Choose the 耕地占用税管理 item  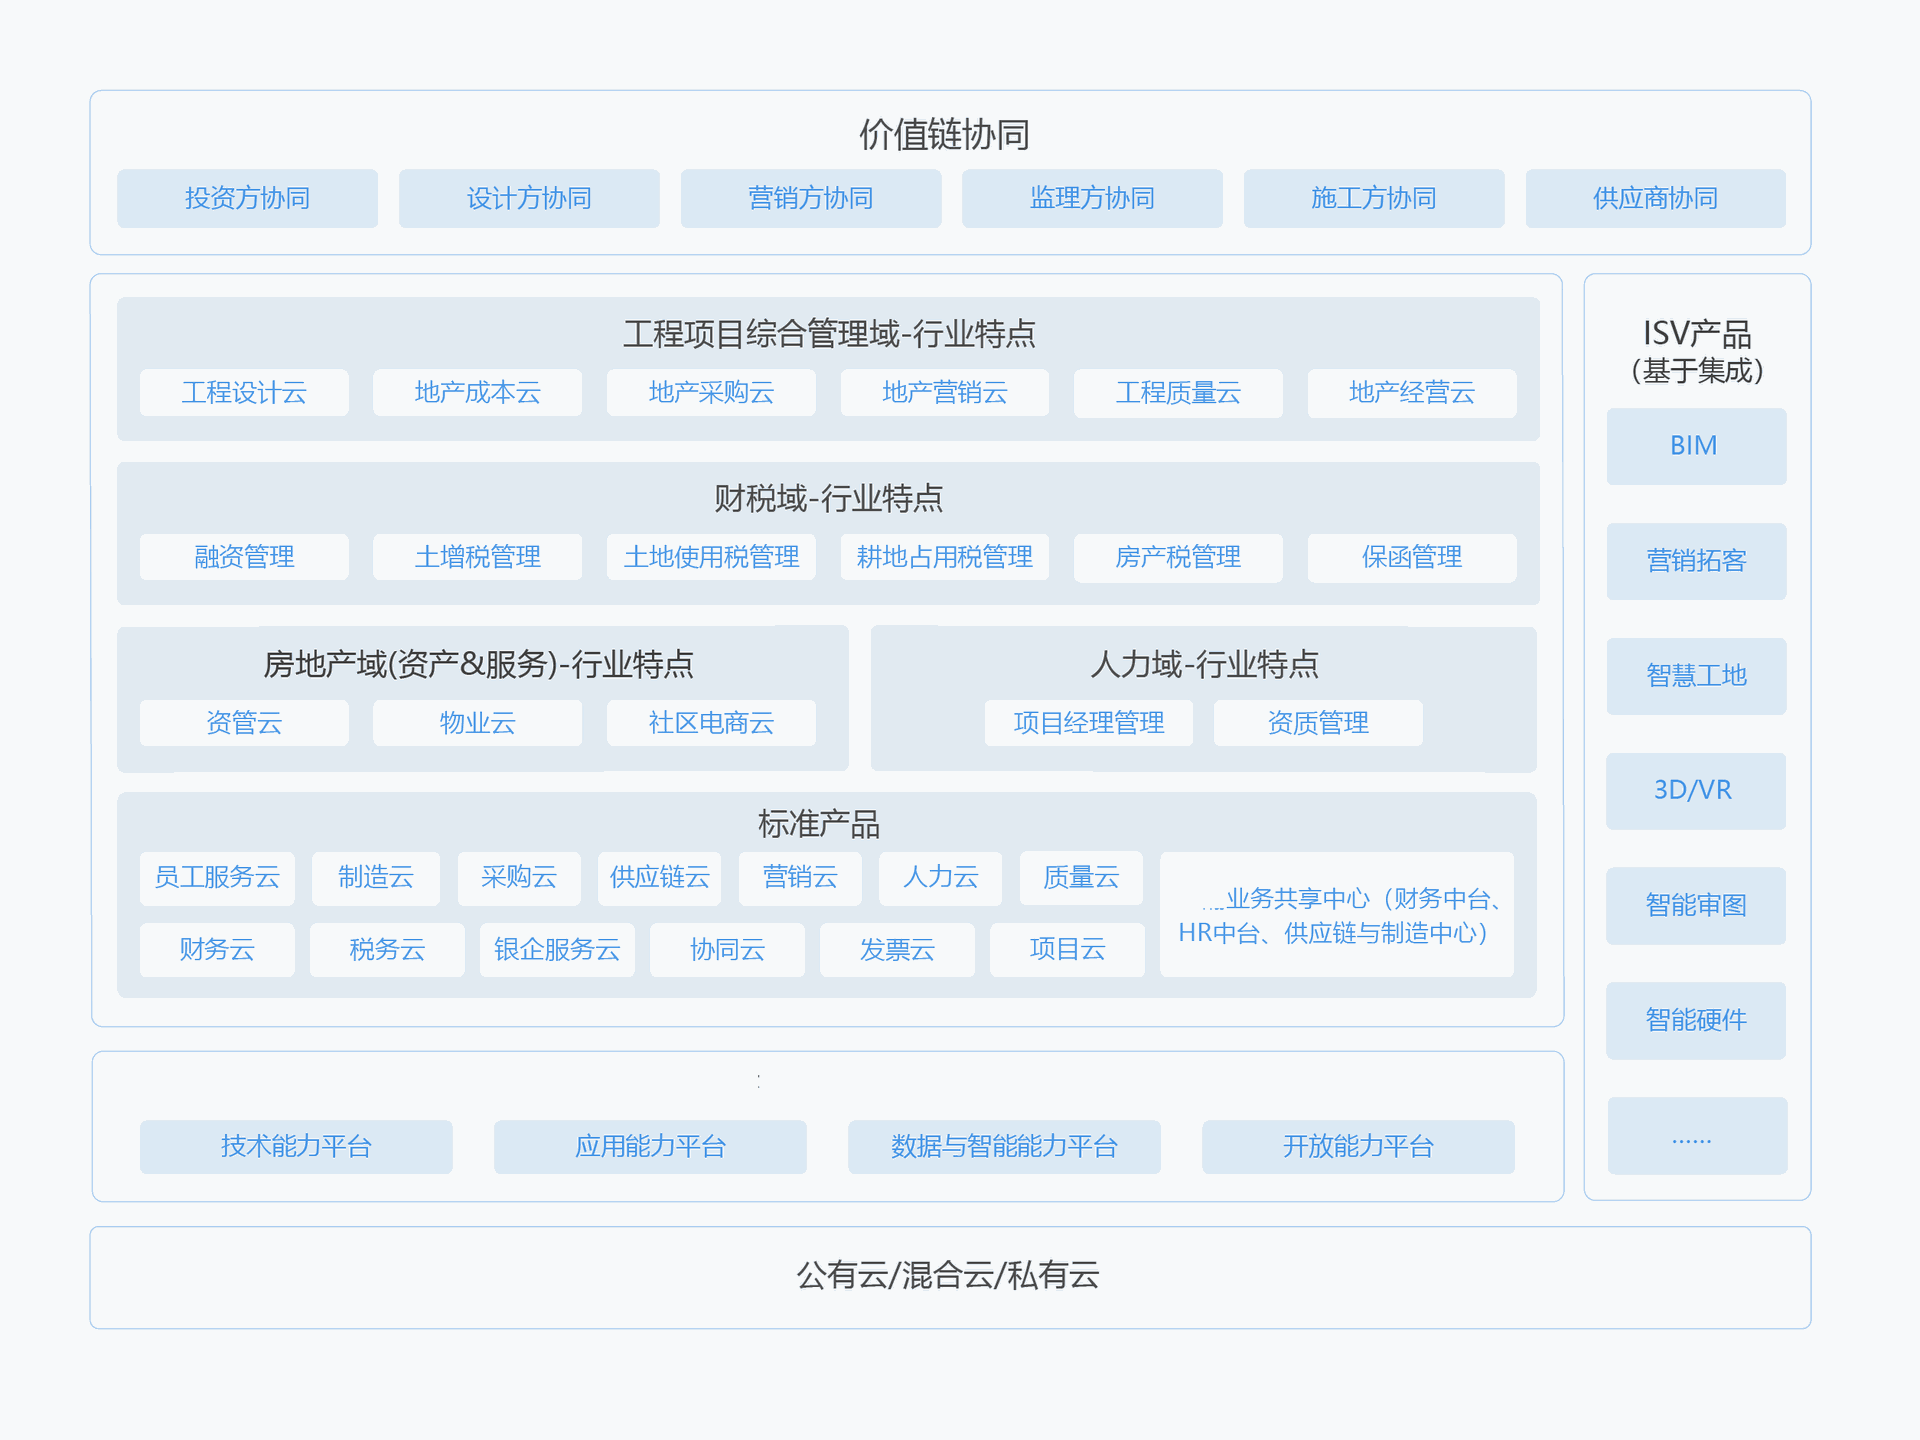[x=945, y=557]
